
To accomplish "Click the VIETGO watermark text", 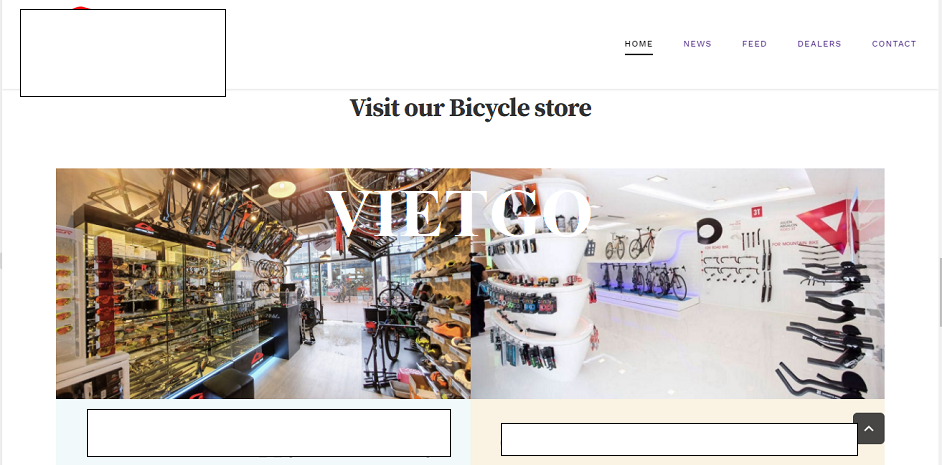I will click(x=460, y=213).
